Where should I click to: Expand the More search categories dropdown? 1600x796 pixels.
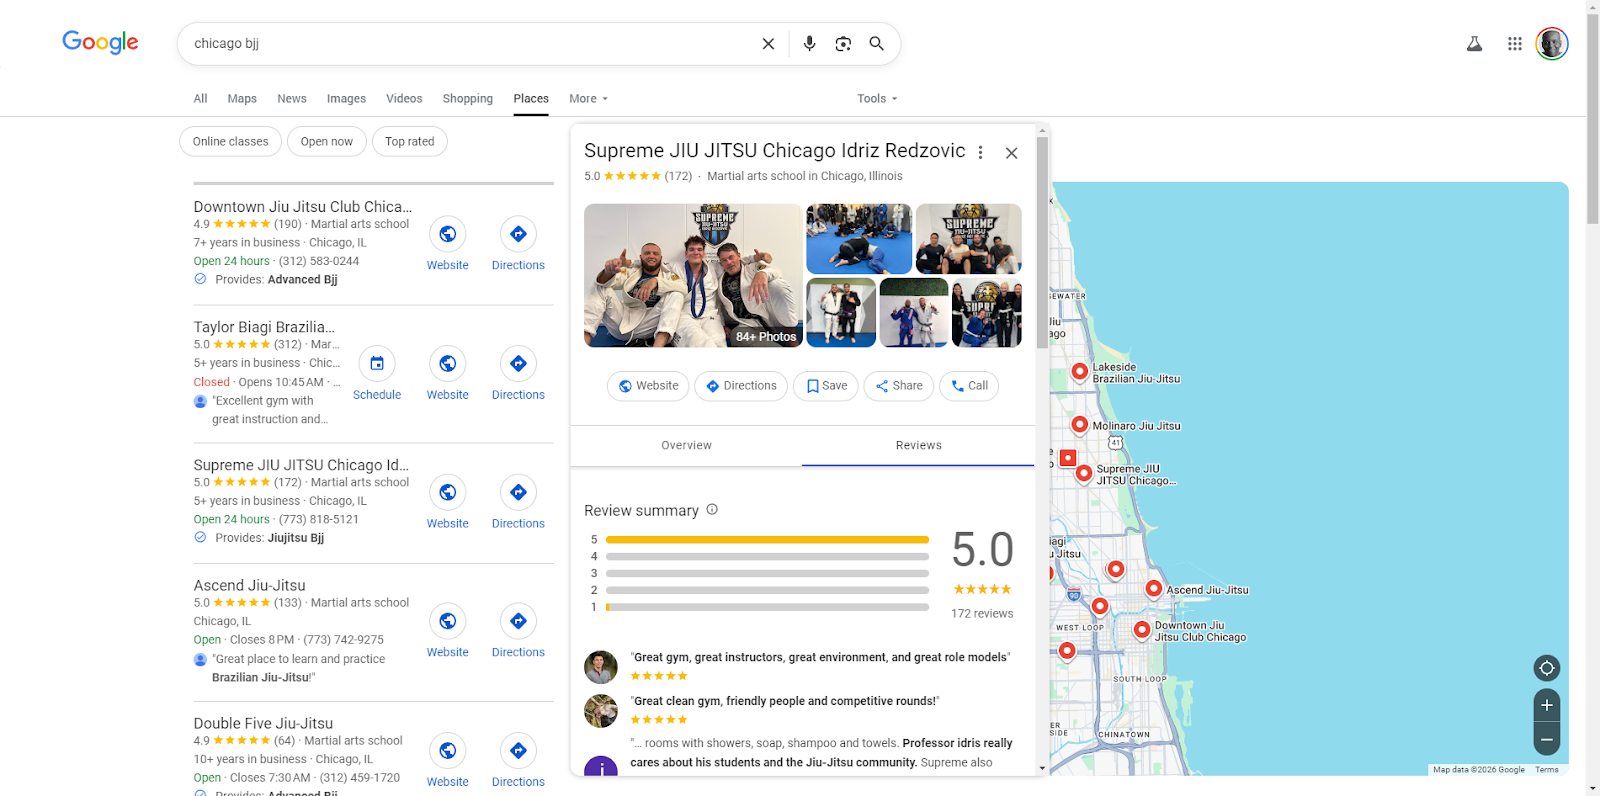588,99
